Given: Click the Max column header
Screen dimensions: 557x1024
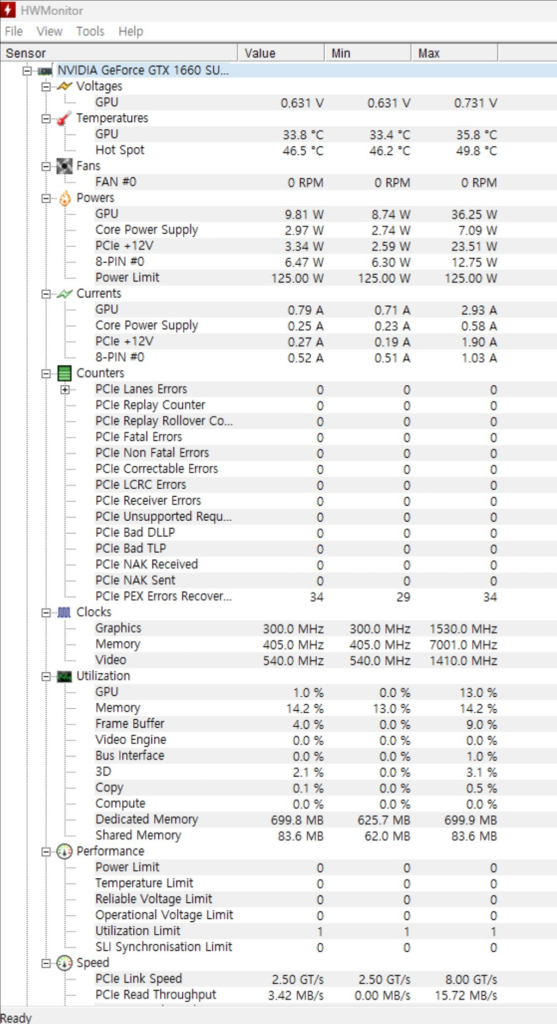Looking at the screenshot, I should click(x=454, y=53).
